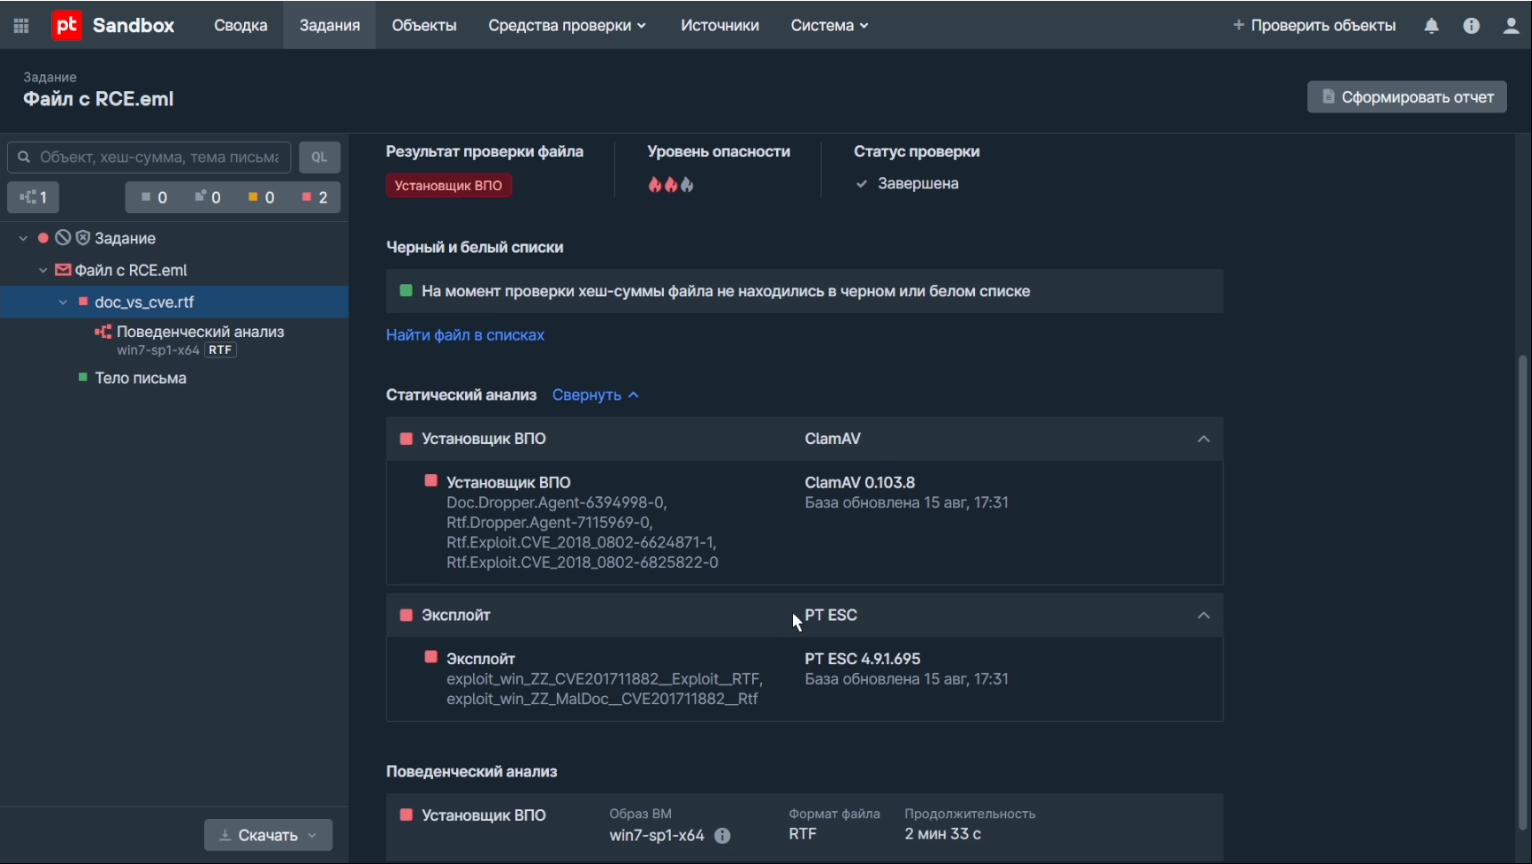Image resolution: width=1532 pixels, height=864 pixels.
Task: Collapse the ClamAV result section
Action: [x=1203, y=439]
